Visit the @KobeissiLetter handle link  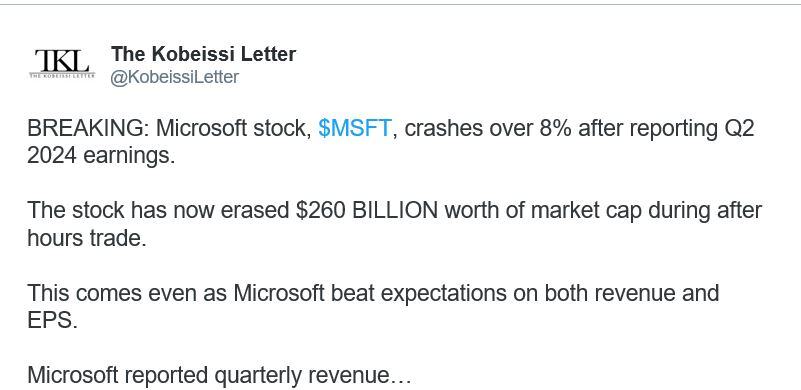pyautogui.click(x=175, y=77)
